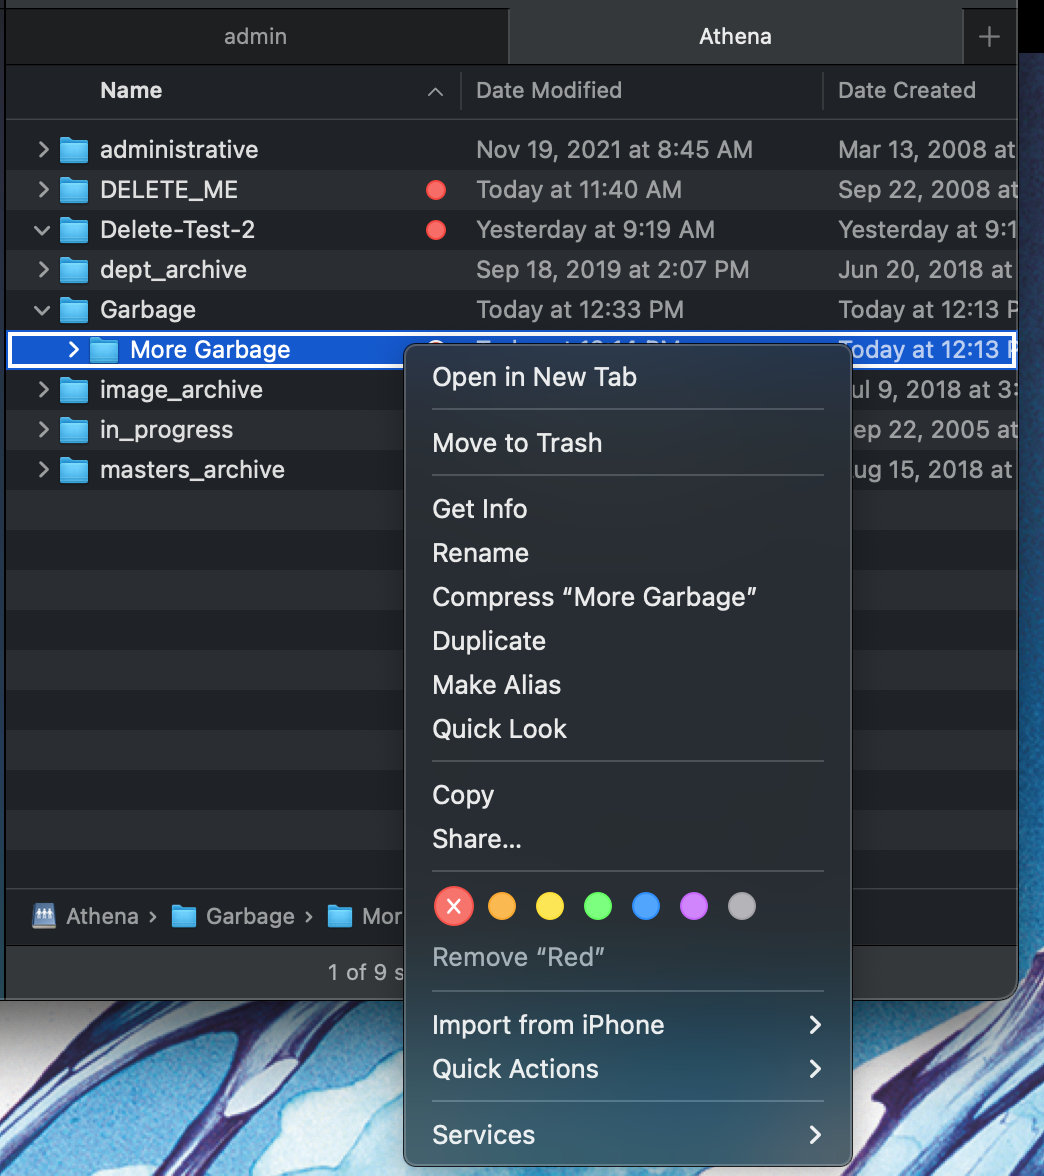Open Quick Actions submenu

pyautogui.click(x=628, y=1069)
